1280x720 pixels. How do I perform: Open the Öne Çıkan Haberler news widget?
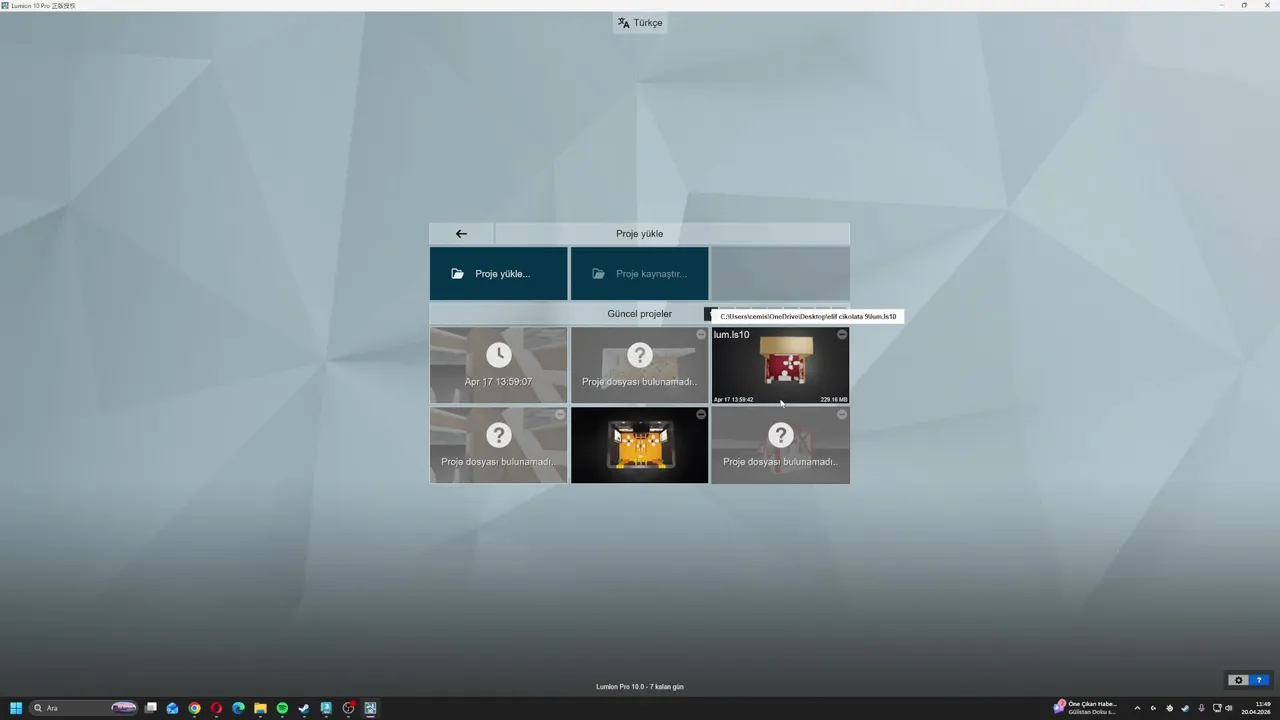(1085, 708)
